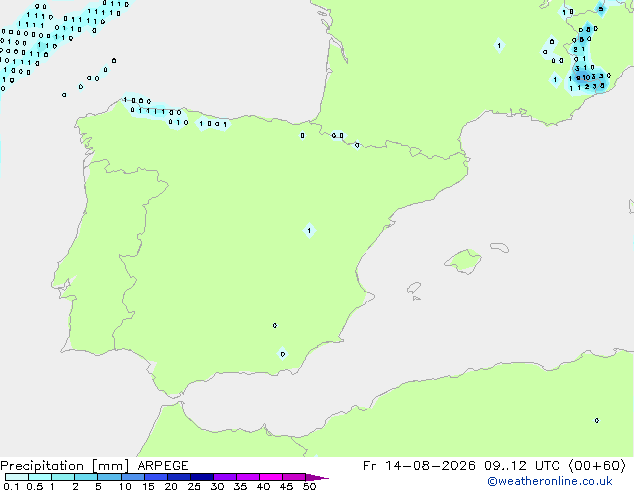
Task: Click the 'ARPEGE' model name label
Action: [x=163, y=466]
